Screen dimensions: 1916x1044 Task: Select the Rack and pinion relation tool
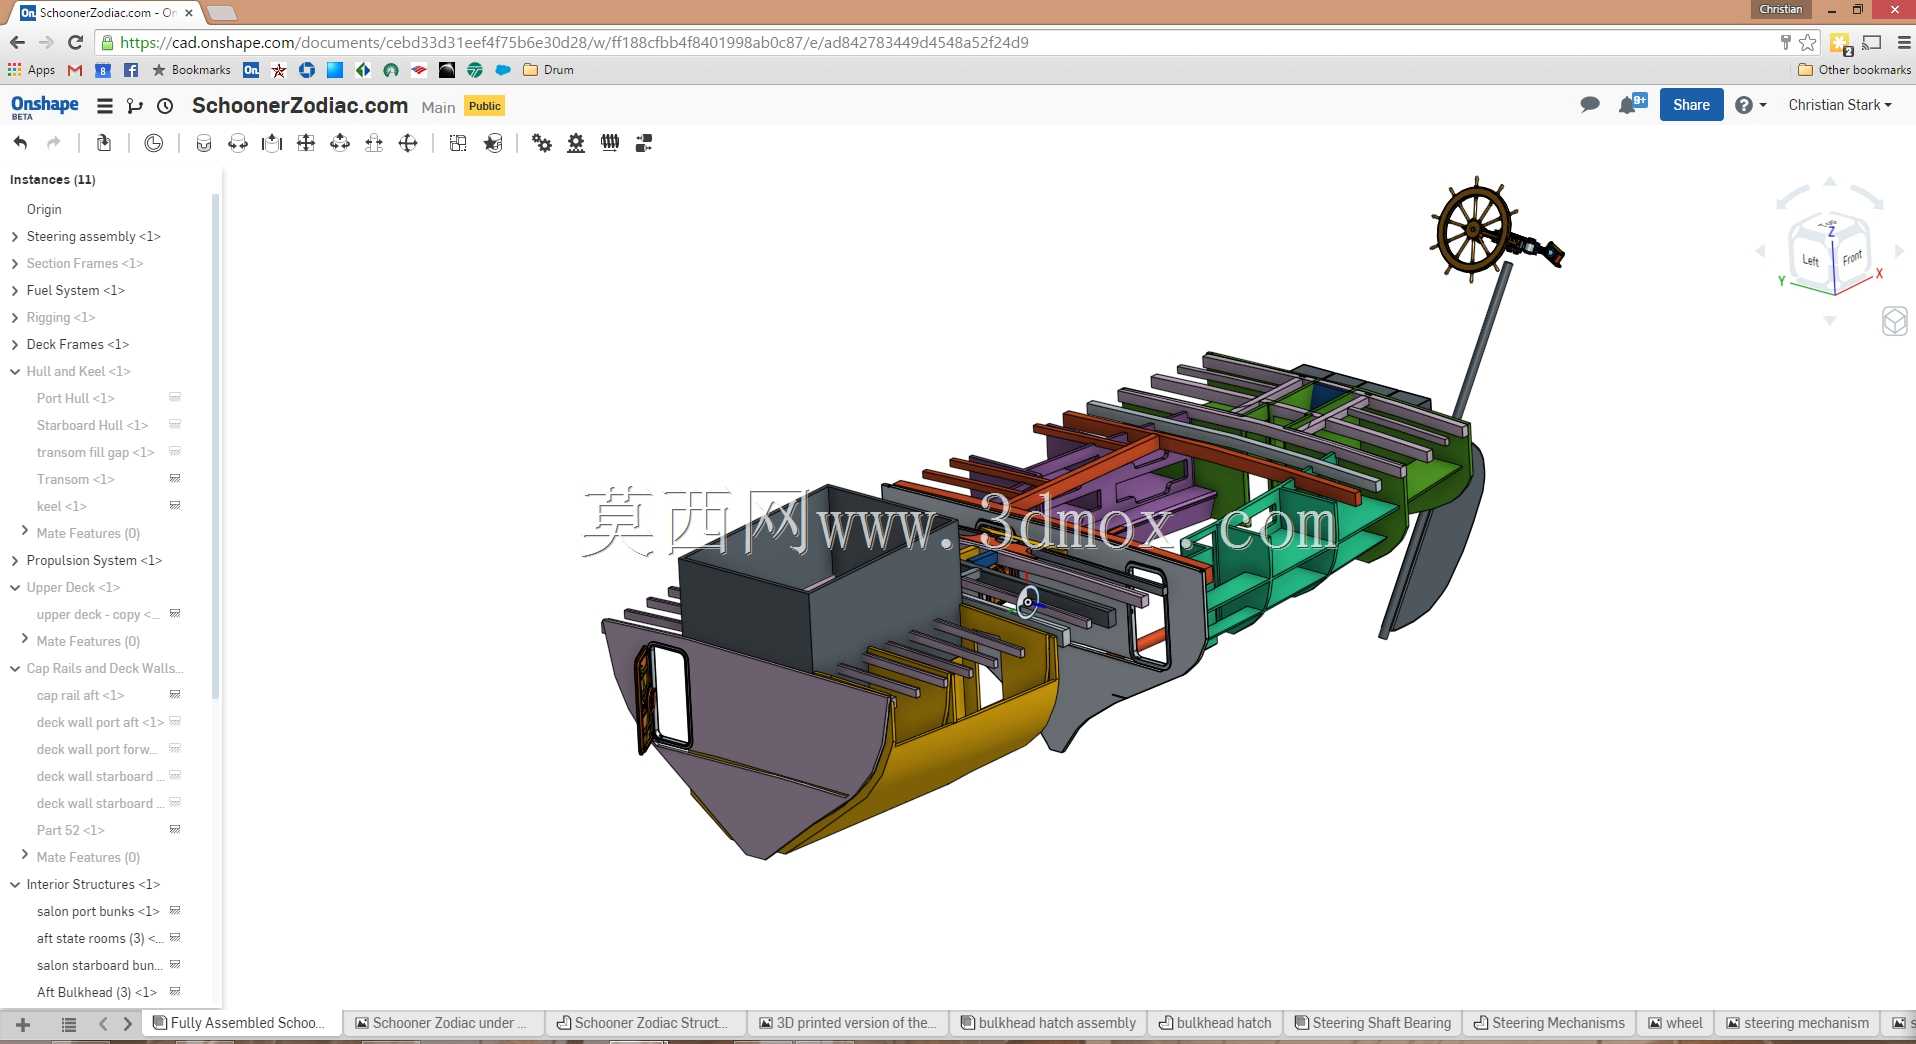pos(576,143)
